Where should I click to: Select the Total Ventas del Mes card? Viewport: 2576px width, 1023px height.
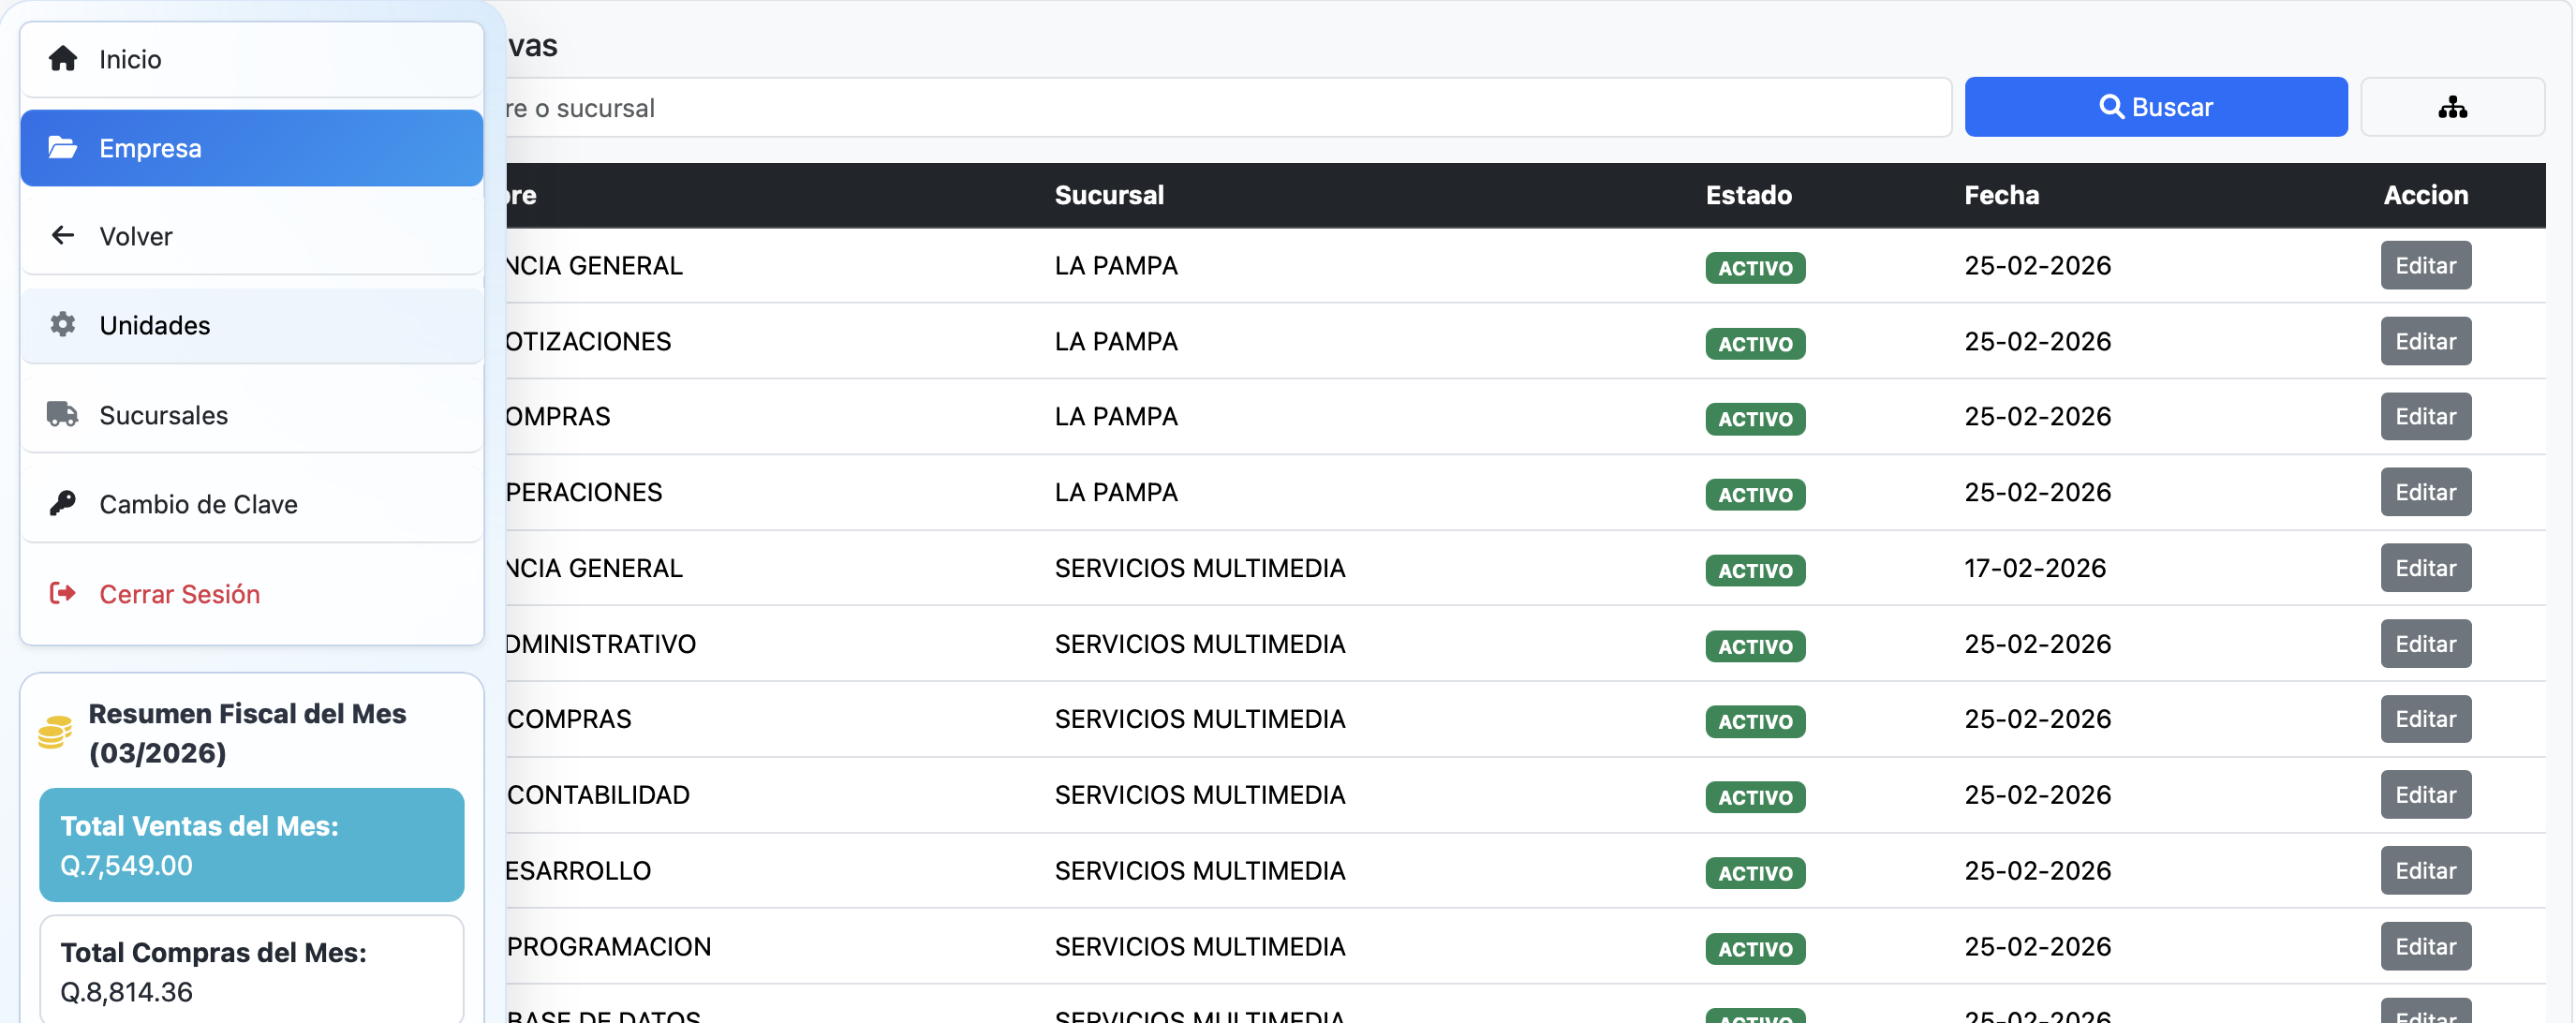coord(251,844)
